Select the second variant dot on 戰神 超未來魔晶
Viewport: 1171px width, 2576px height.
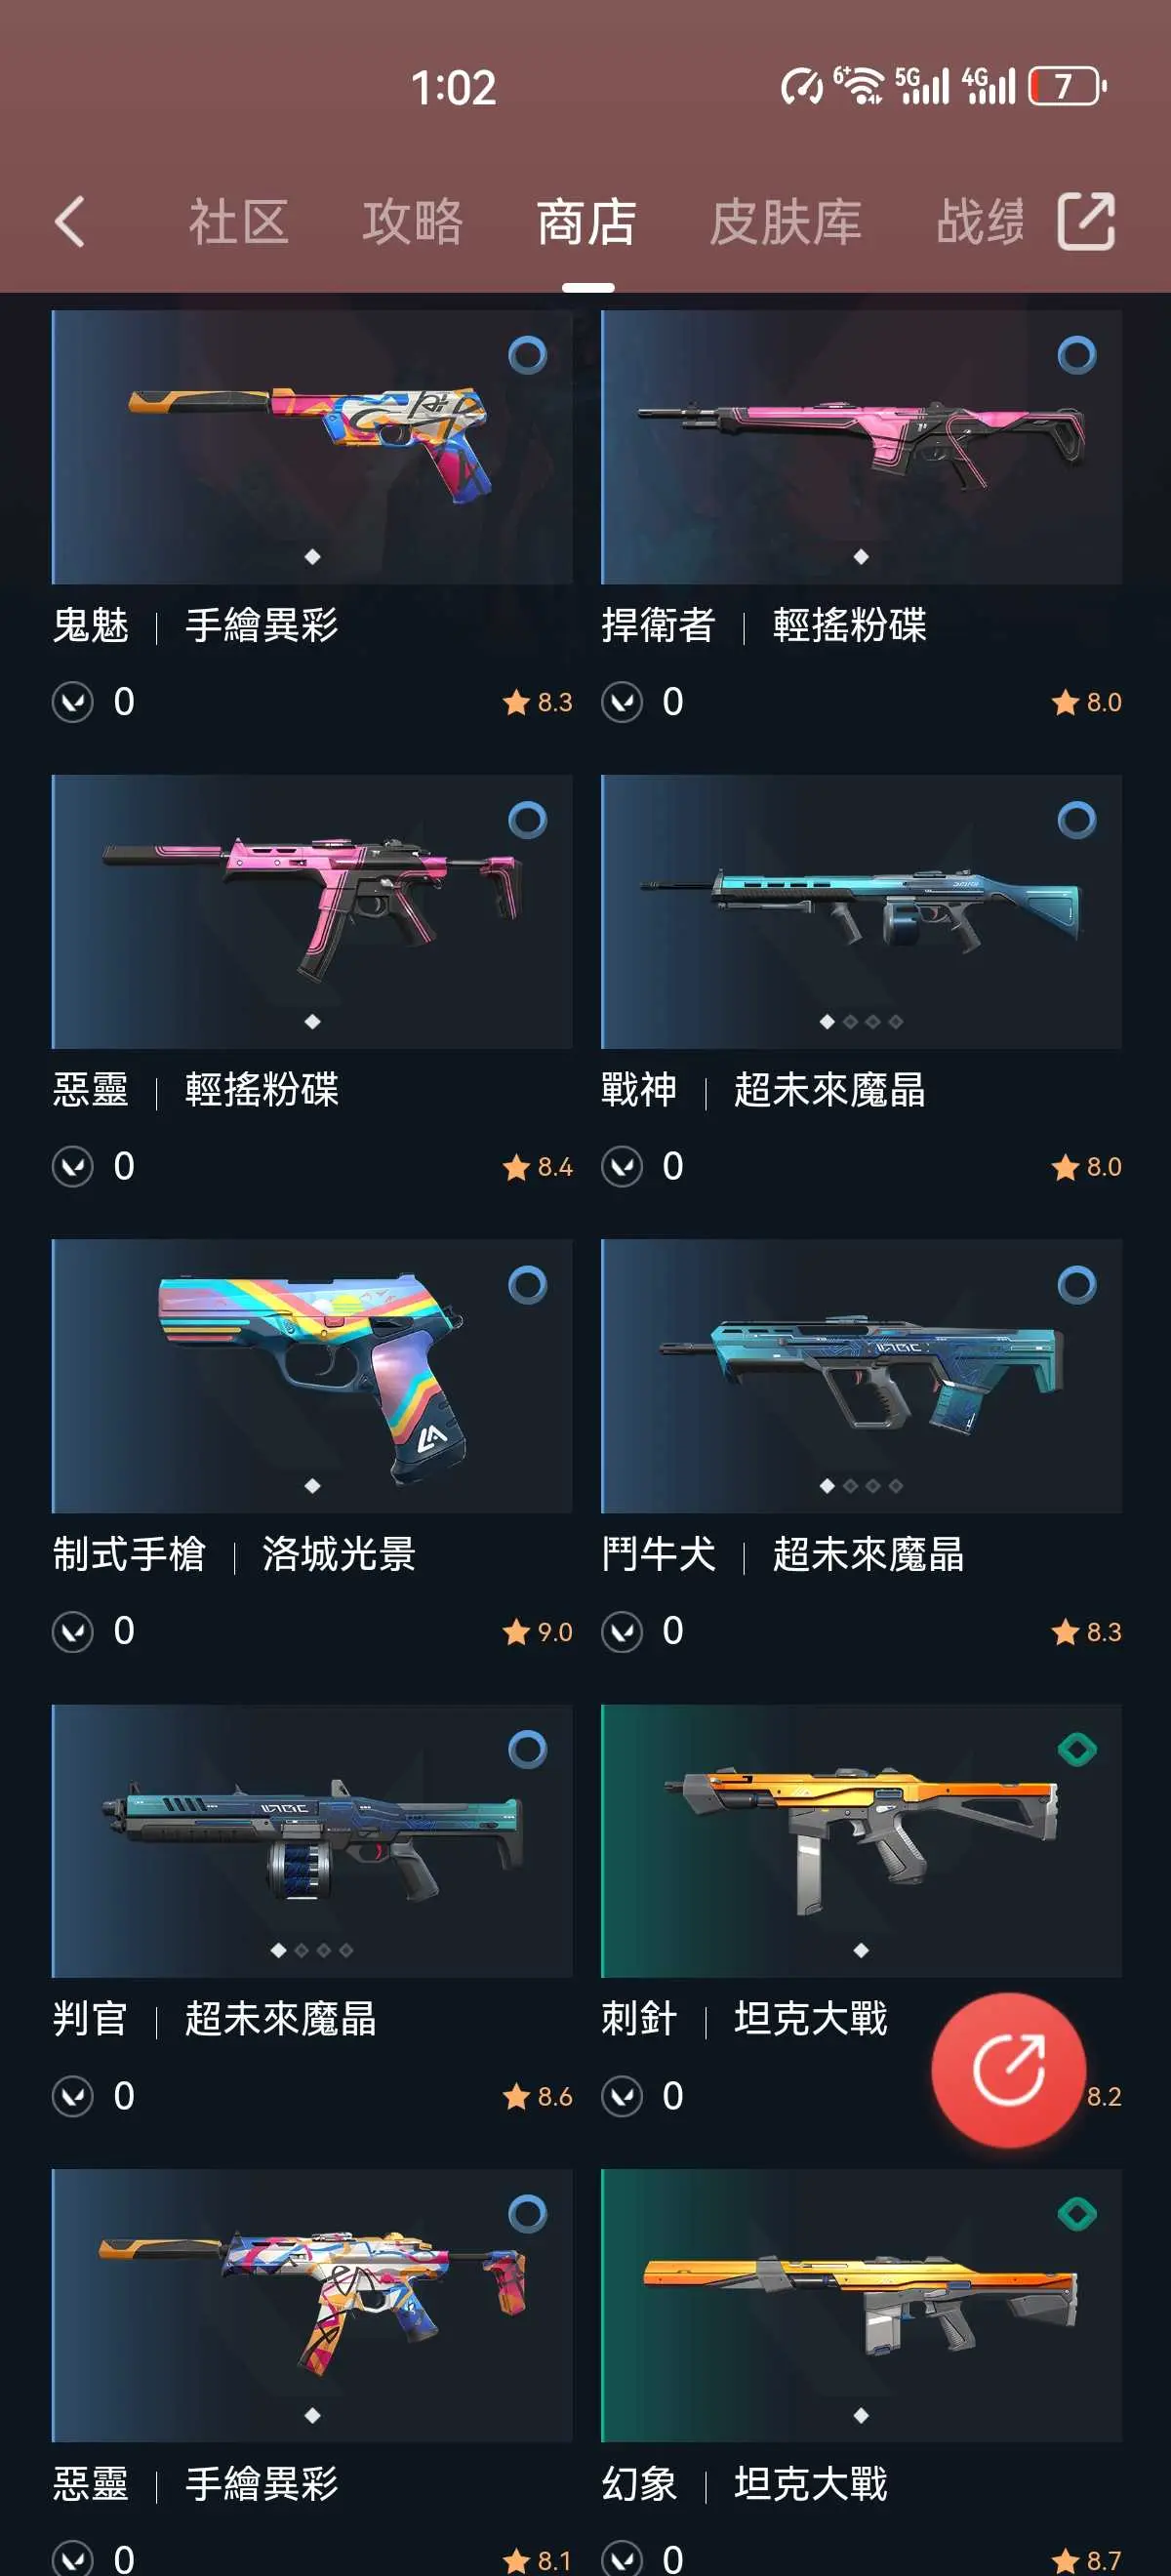tap(850, 1021)
